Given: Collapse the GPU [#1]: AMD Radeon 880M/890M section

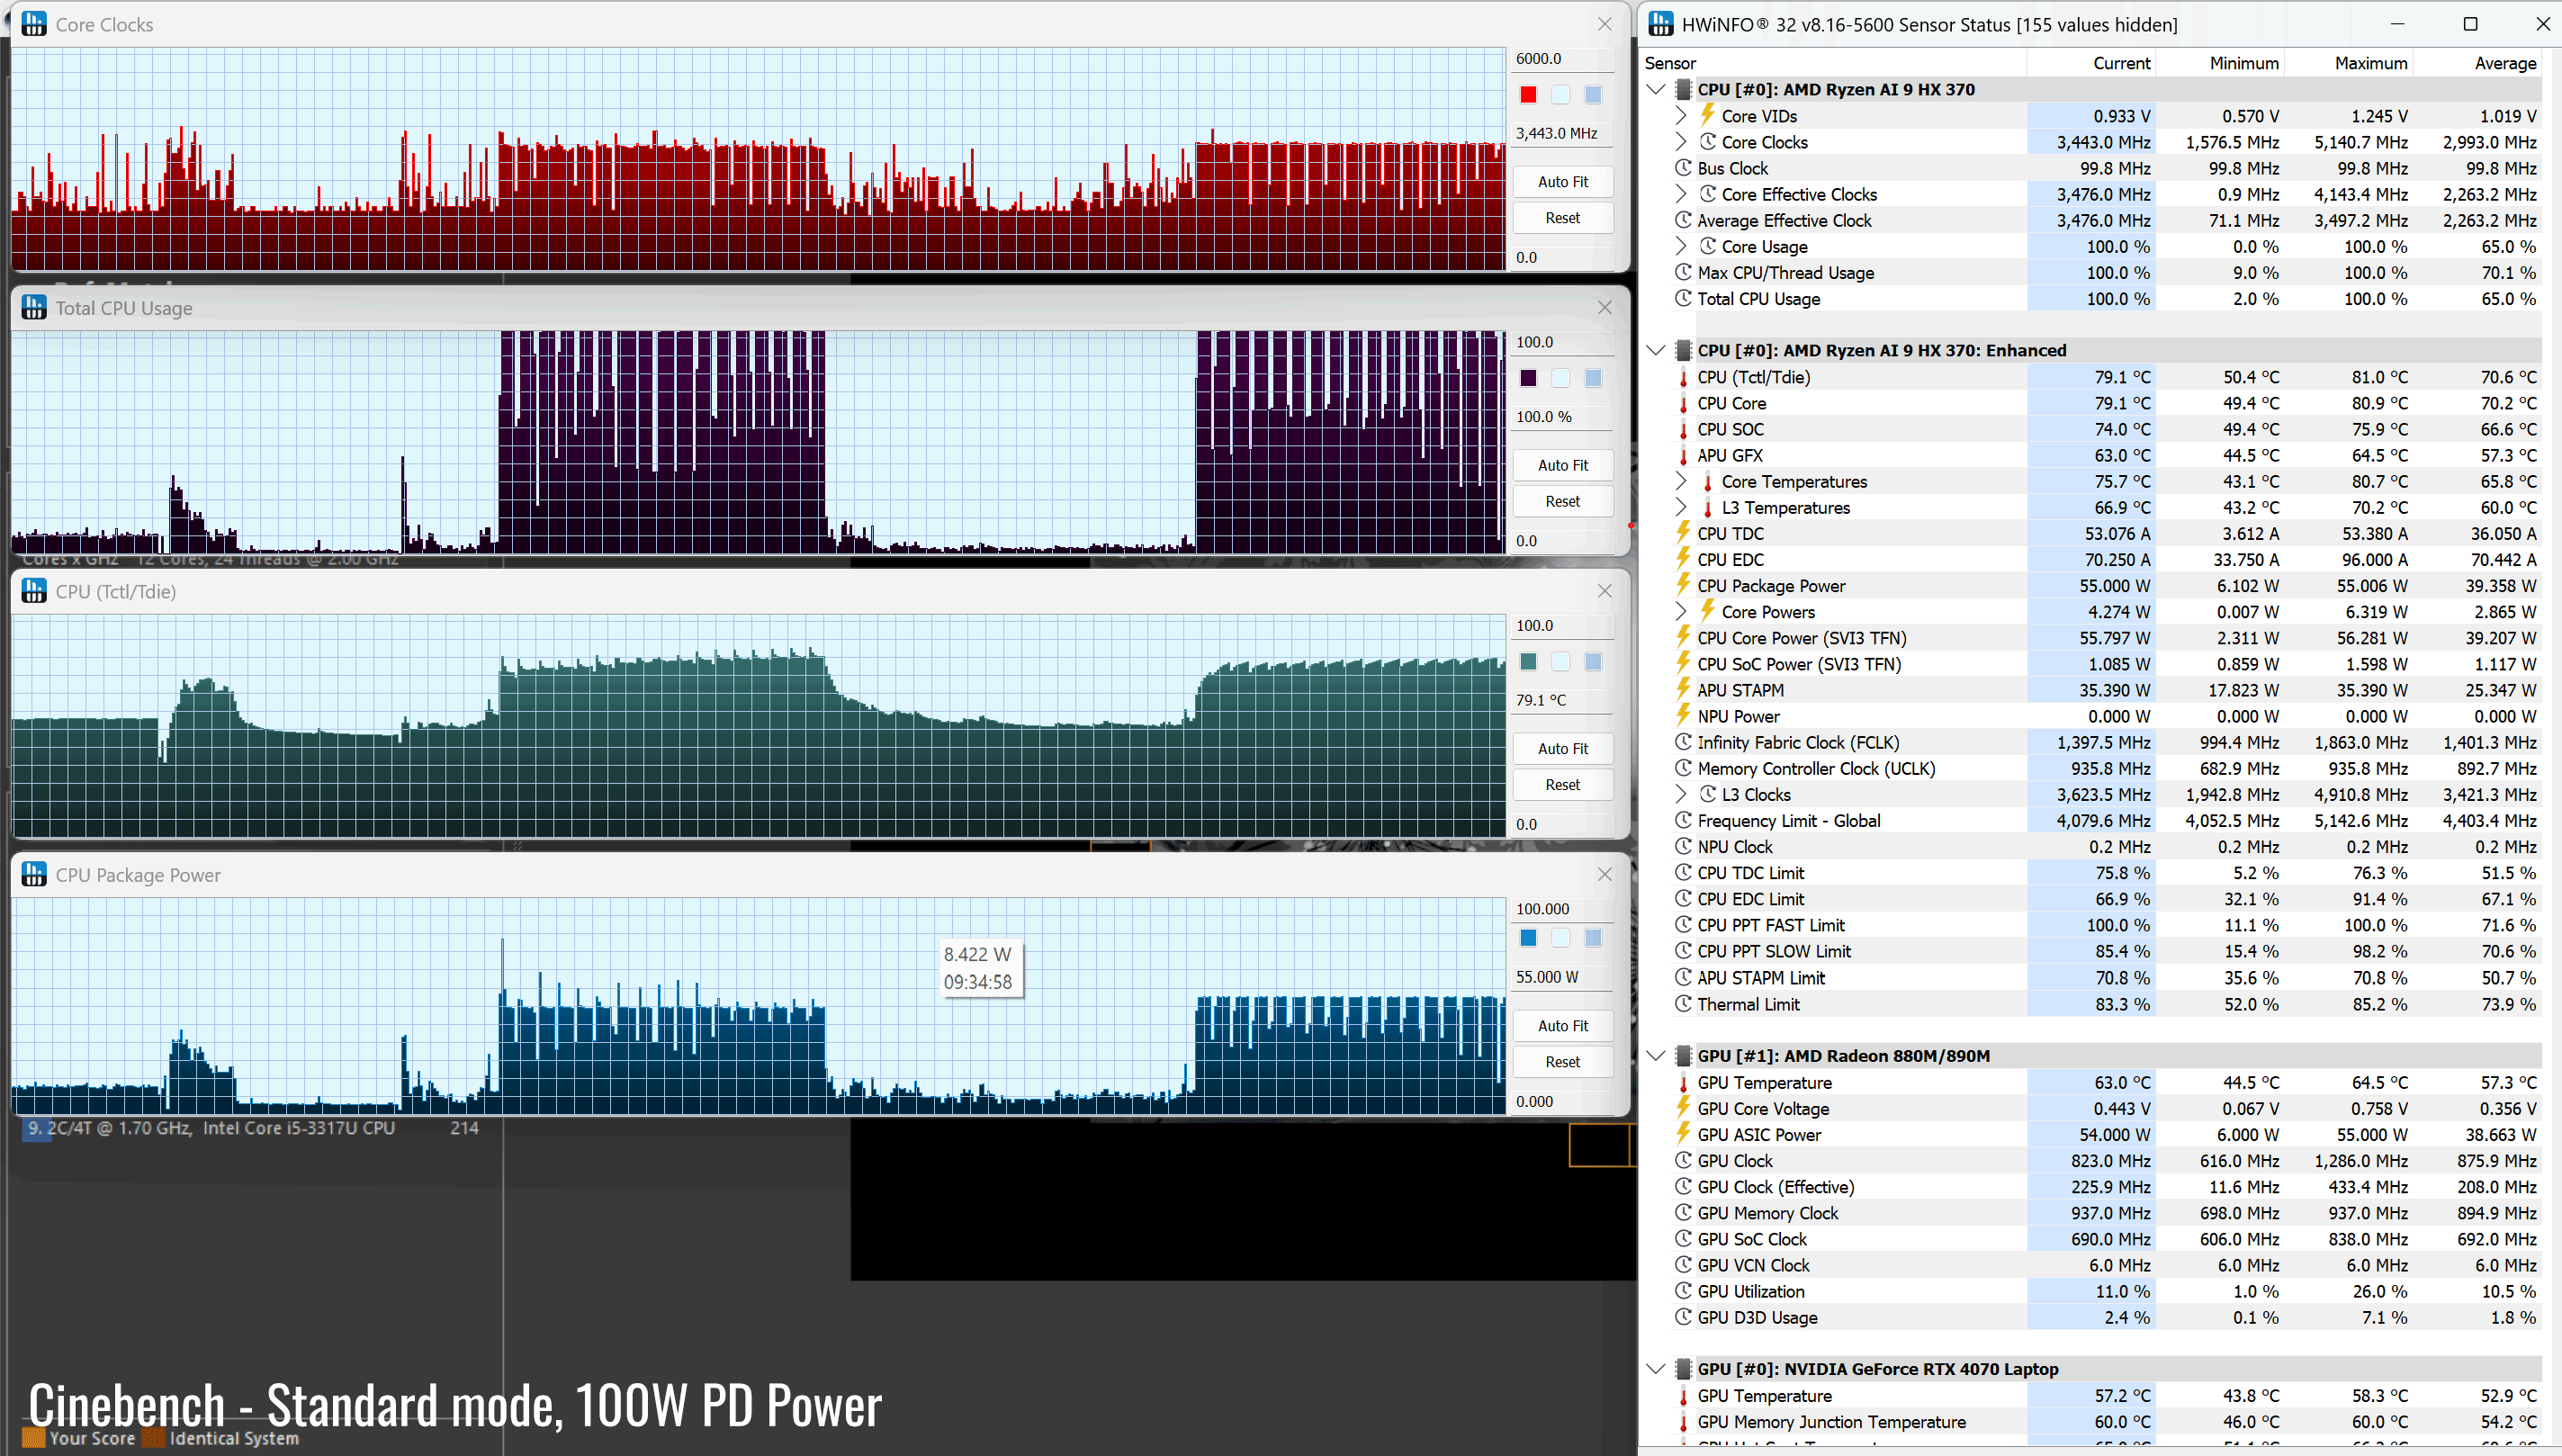Looking at the screenshot, I should (x=1656, y=1055).
